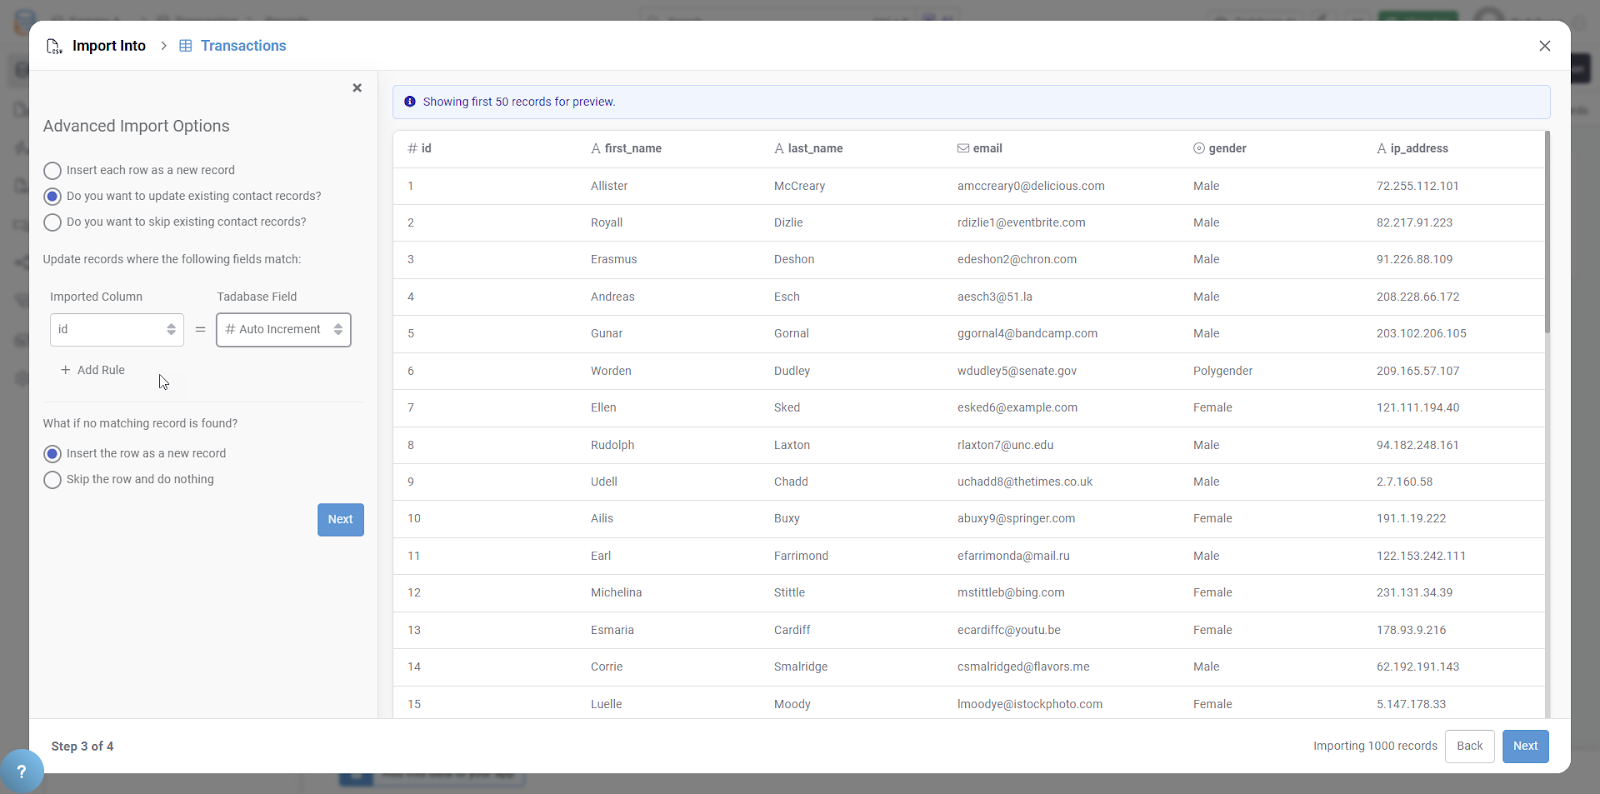The height and width of the screenshot is (794, 1600).
Task: Click the plus icon beside Add Rule
Action: (66, 370)
